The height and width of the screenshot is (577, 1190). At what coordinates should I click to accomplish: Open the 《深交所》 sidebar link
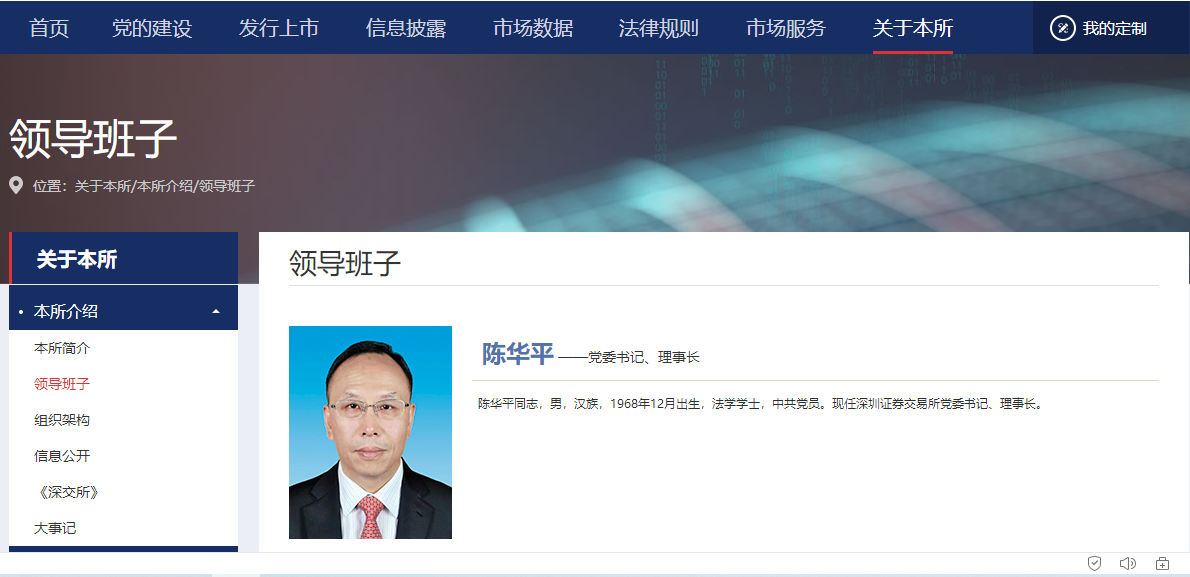pos(67,492)
